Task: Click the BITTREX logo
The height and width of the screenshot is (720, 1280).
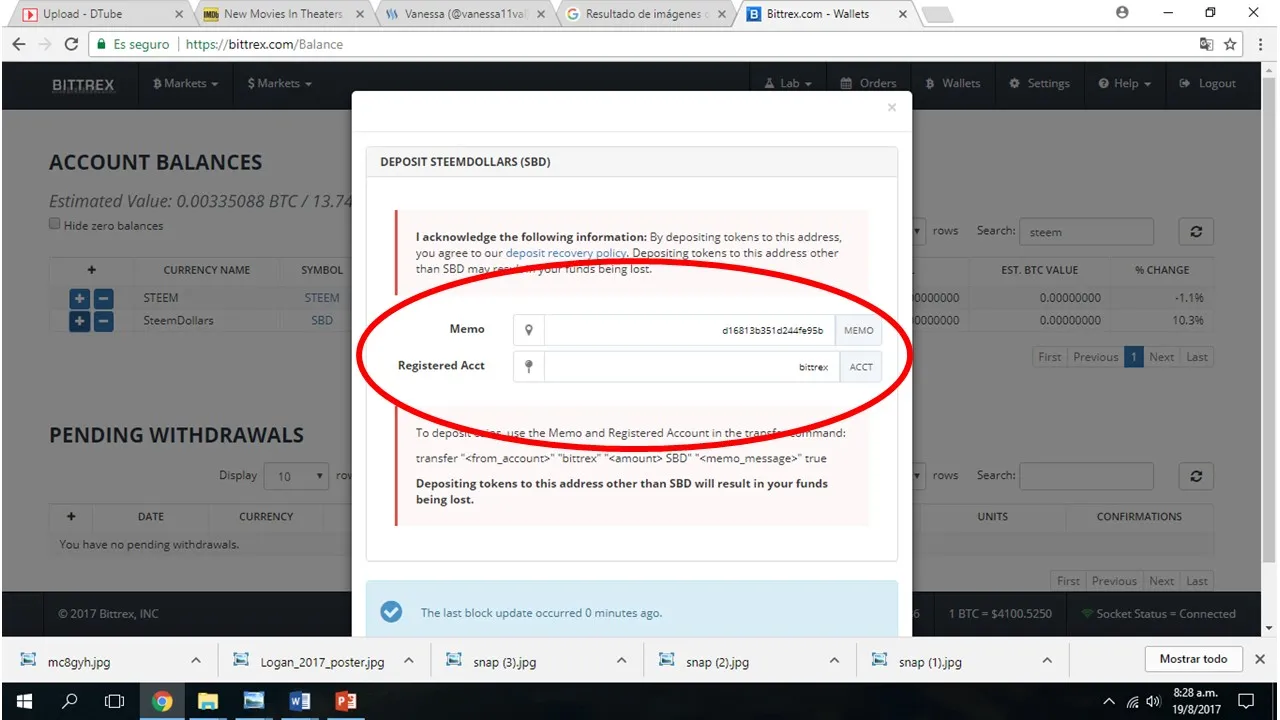Action: click(83, 85)
